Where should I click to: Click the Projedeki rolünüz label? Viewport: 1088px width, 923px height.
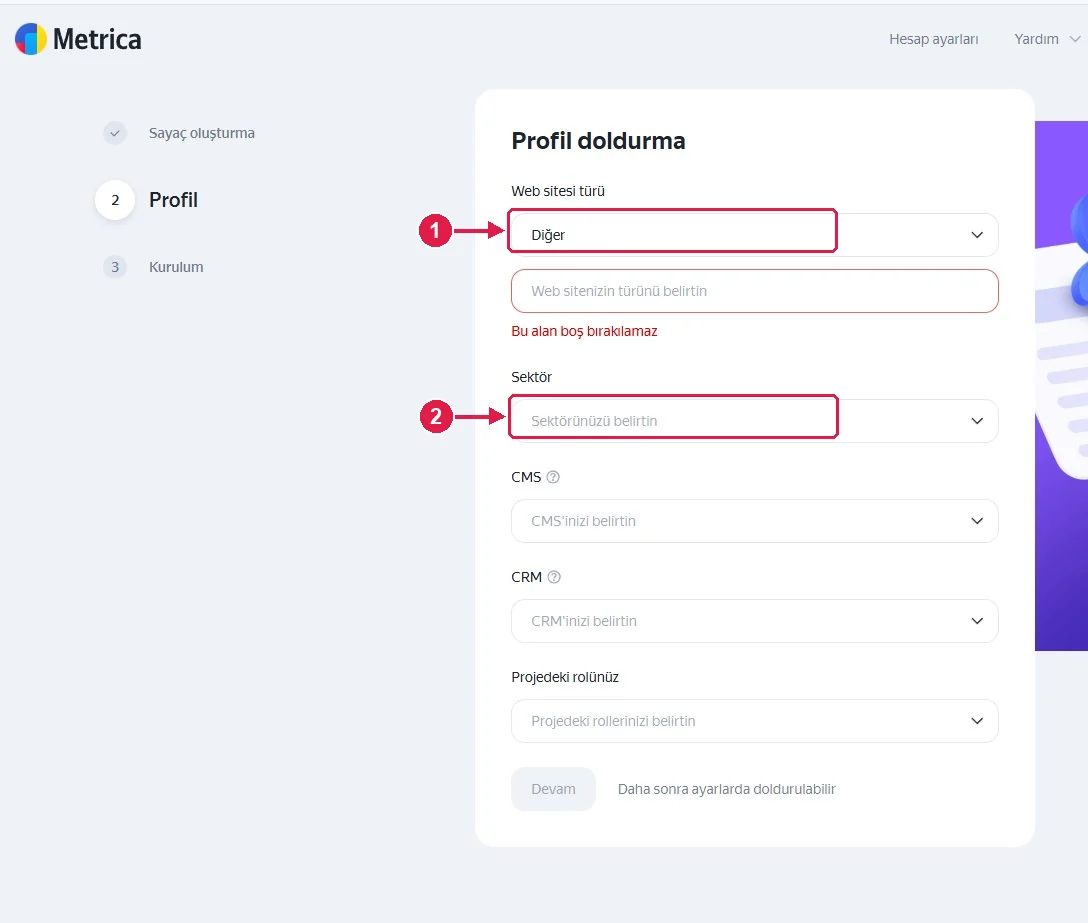coord(565,677)
